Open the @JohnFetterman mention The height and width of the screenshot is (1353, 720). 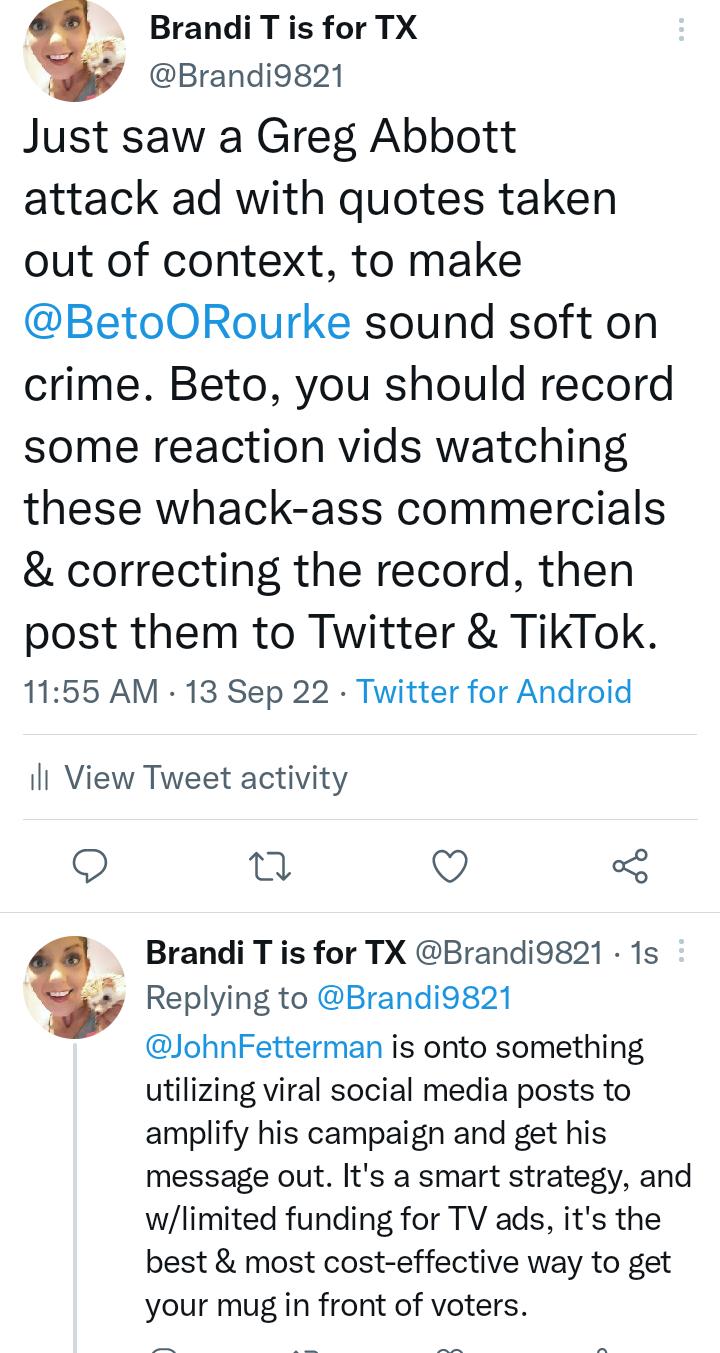click(262, 1046)
